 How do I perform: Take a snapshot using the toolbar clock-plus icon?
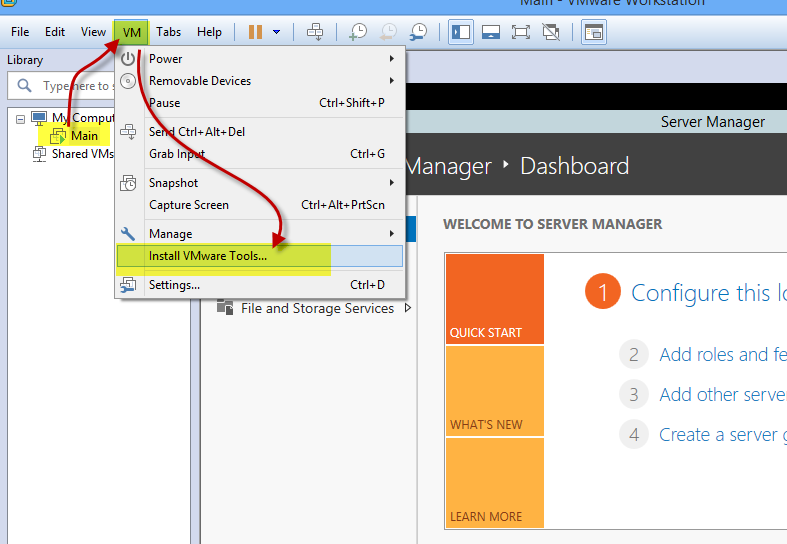click(358, 32)
